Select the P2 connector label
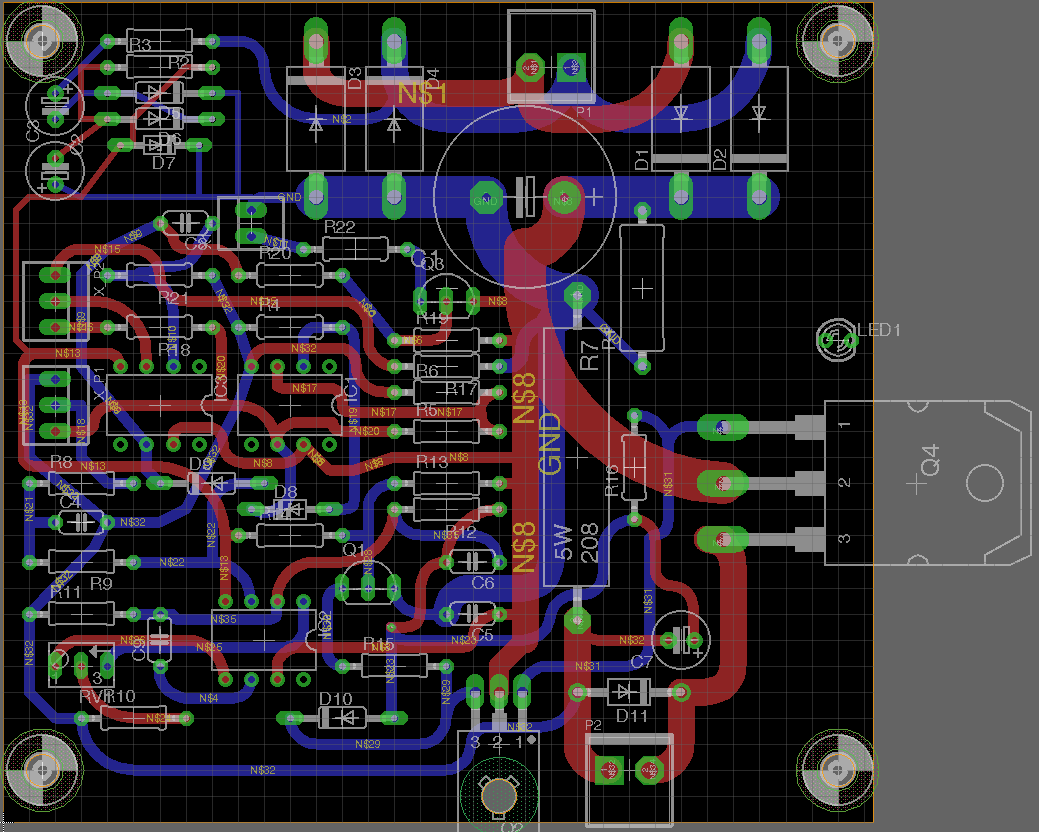Screen dimensions: 1039x832 [x=593, y=725]
